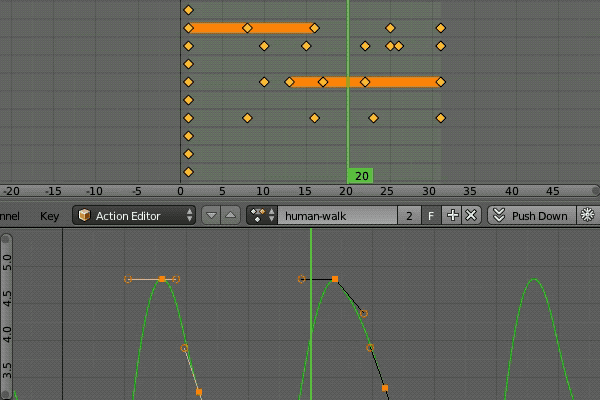The width and height of the screenshot is (600, 400).
Task: Select frame 31 keyframe in the second channel row
Action: [x=441, y=28]
